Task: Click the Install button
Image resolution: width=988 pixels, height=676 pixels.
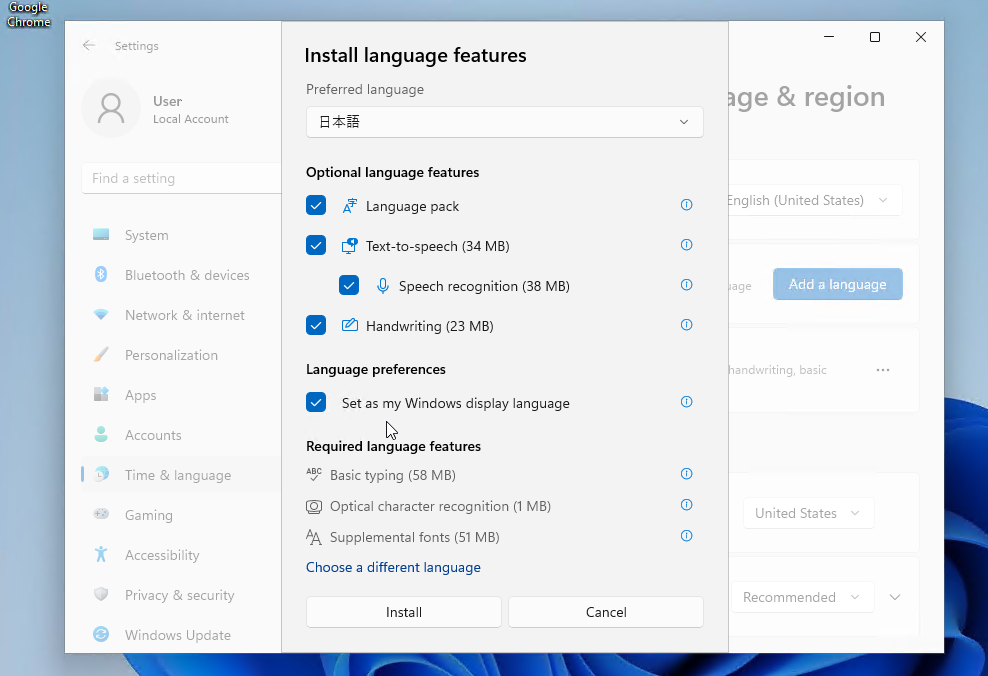Action: coord(404,612)
